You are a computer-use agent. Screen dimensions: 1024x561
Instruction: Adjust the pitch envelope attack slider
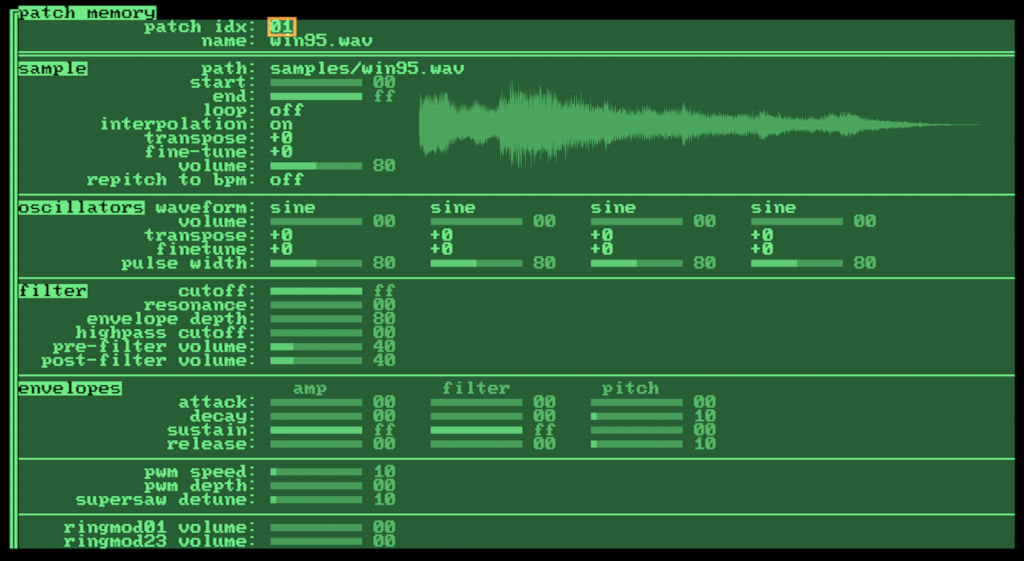pos(637,402)
